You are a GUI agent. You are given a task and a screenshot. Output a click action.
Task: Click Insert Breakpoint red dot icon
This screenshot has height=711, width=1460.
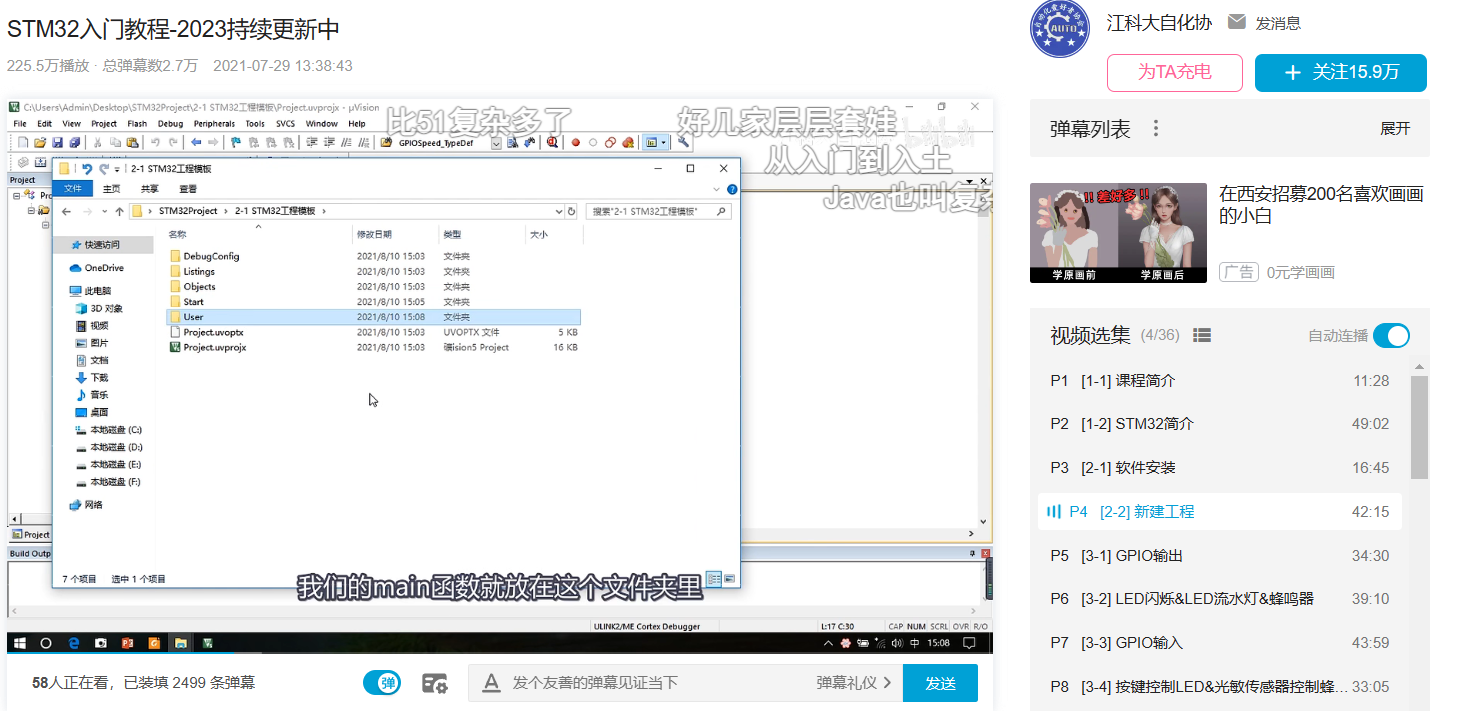(575, 143)
